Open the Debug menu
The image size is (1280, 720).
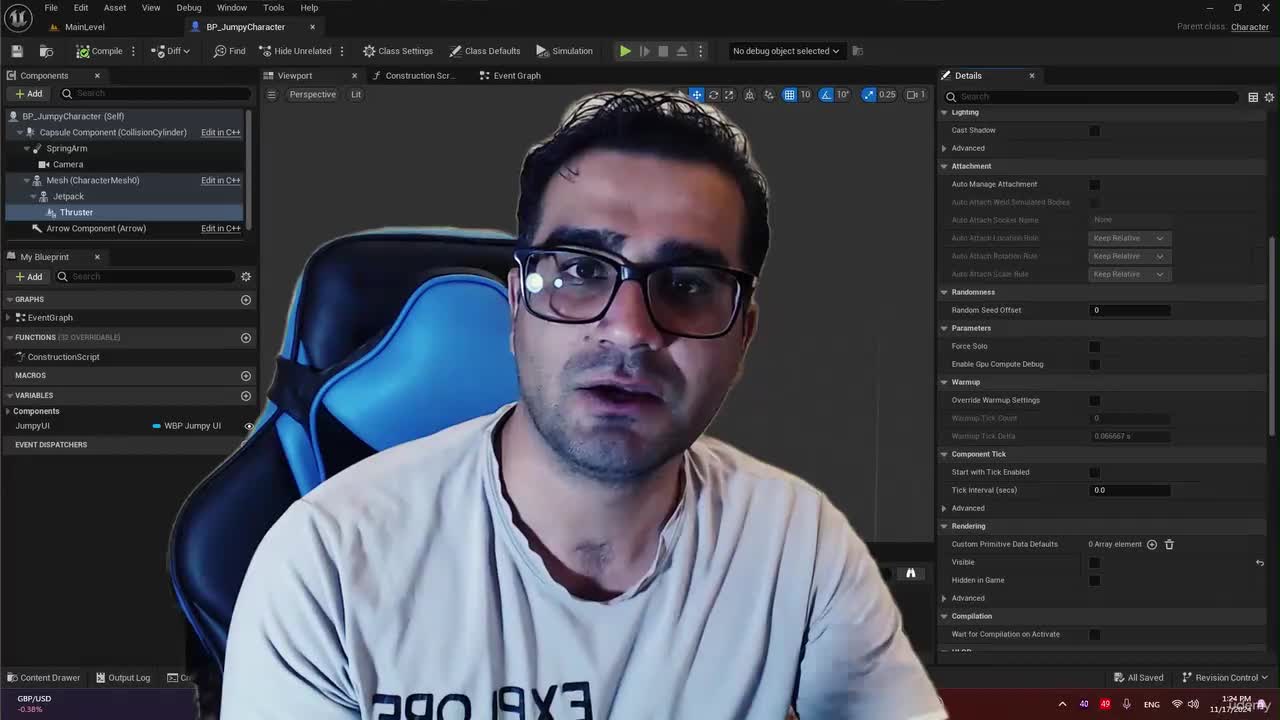coord(189,8)
